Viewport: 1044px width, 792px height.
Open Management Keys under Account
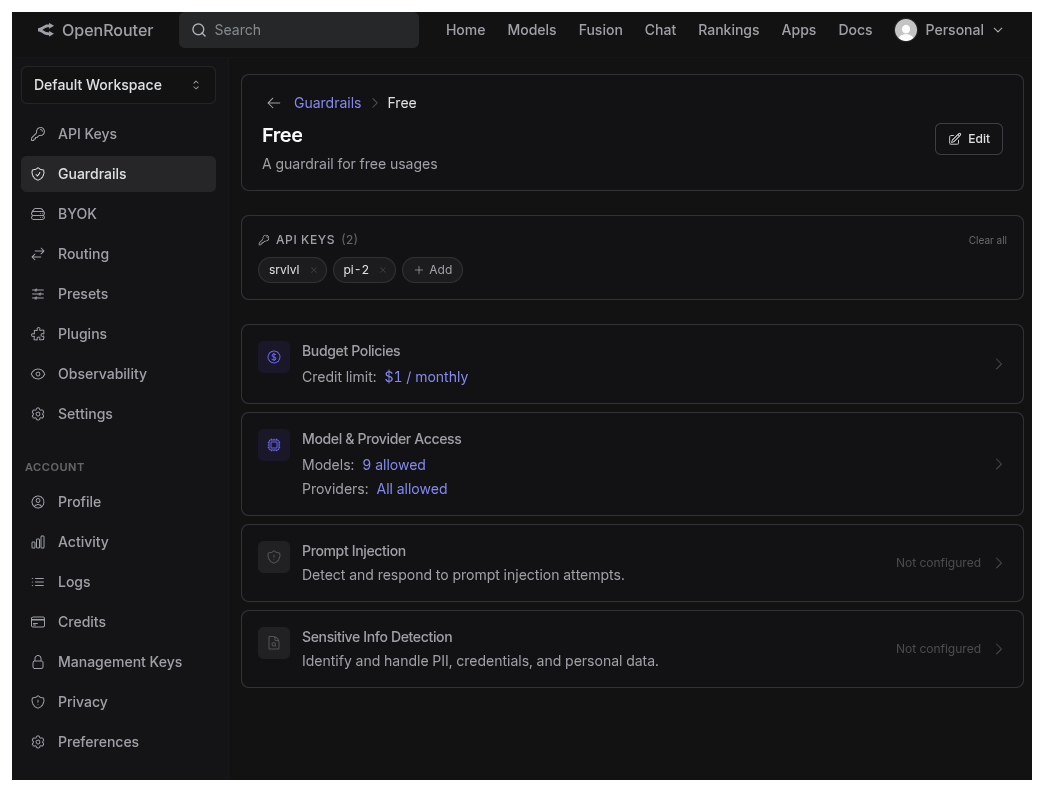coord(119,662)
